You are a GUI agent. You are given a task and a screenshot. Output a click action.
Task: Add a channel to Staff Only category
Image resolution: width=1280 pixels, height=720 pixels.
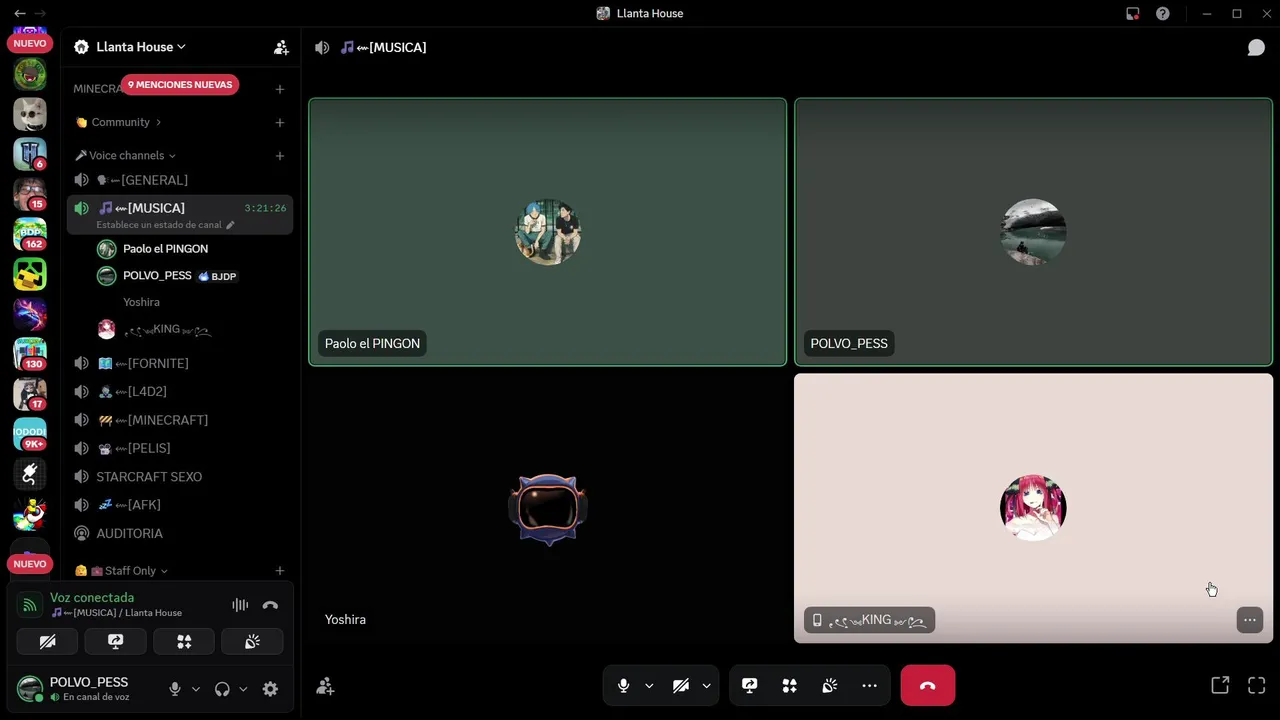[x=280, y=571]
